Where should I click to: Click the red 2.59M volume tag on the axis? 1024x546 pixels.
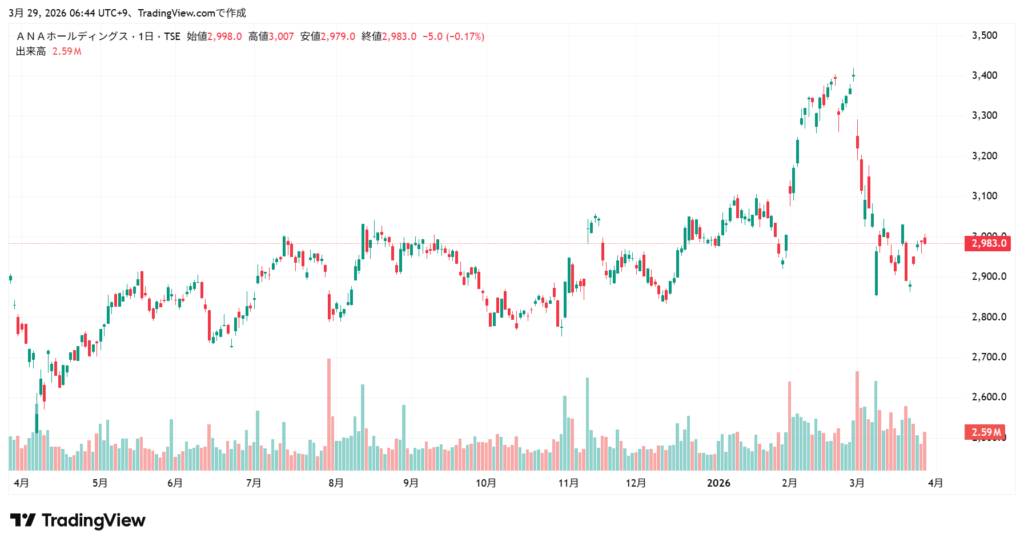tap(985, 432)
